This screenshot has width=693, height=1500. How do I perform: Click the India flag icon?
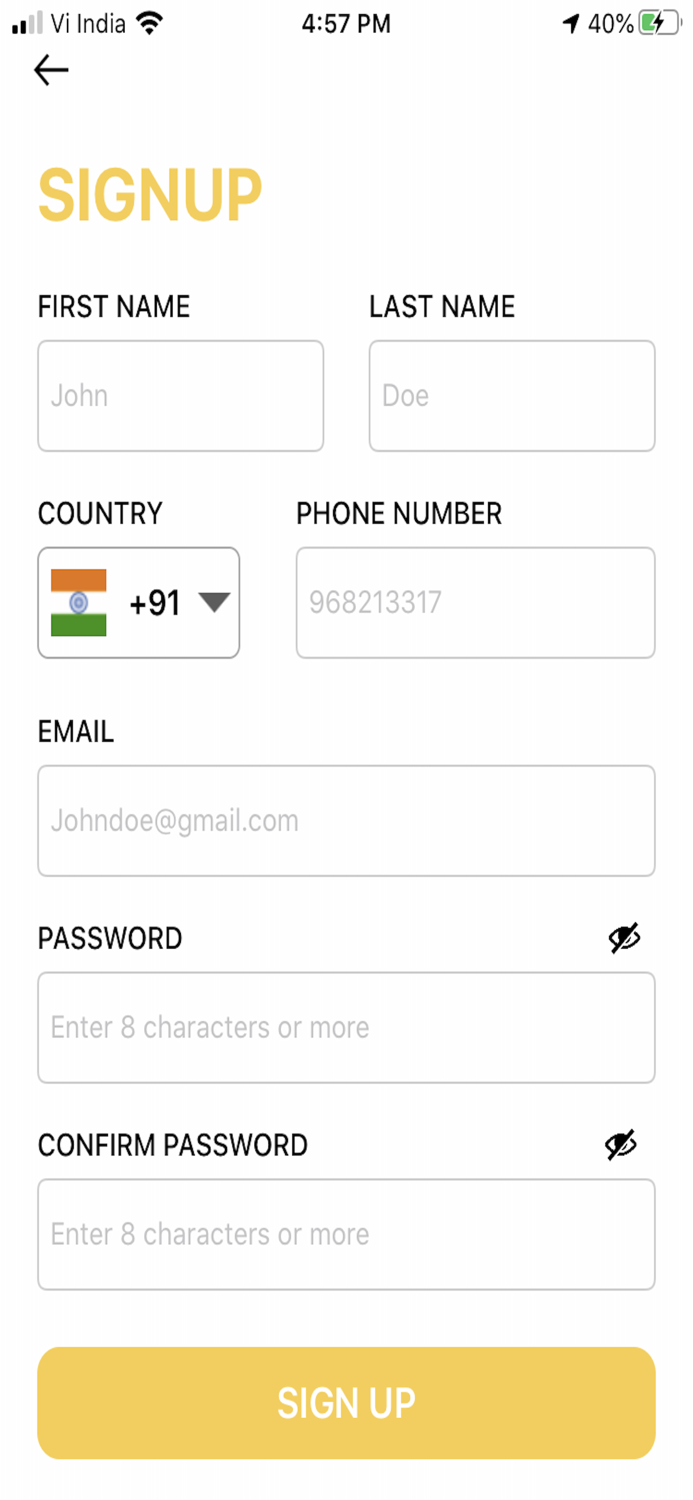coord(78,602)
